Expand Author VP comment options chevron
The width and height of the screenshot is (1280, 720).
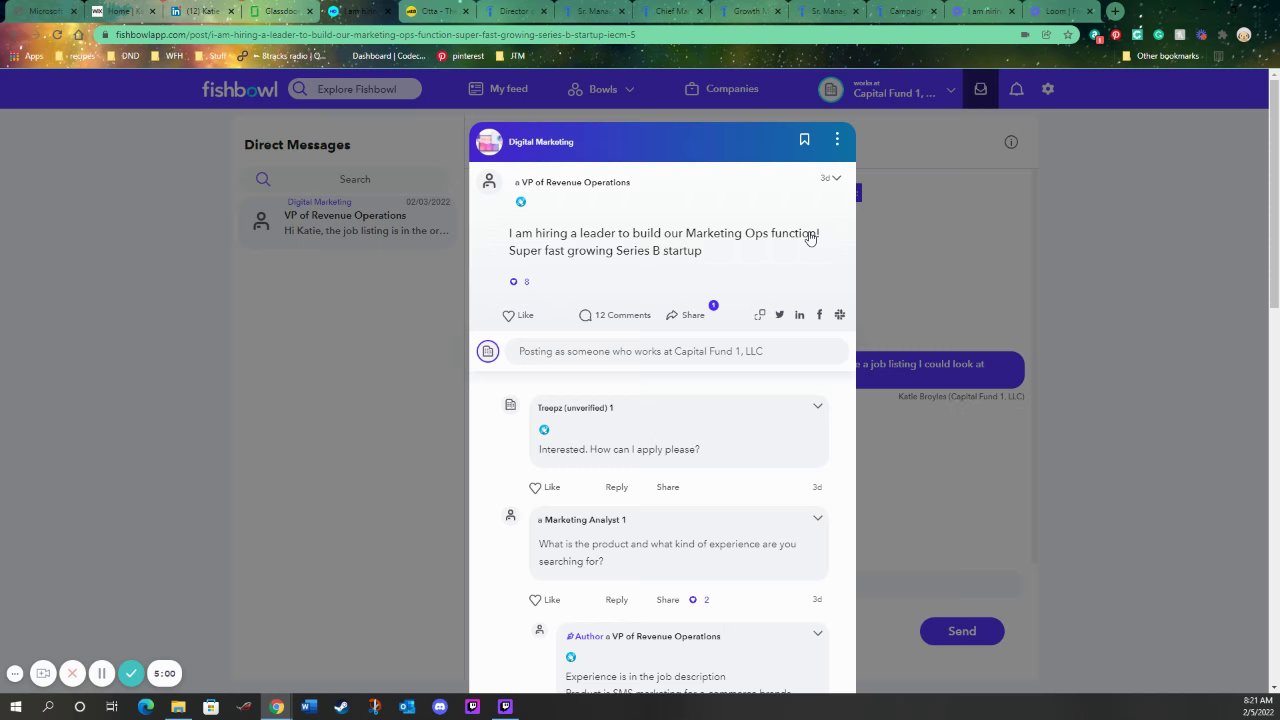coord(817,633)
